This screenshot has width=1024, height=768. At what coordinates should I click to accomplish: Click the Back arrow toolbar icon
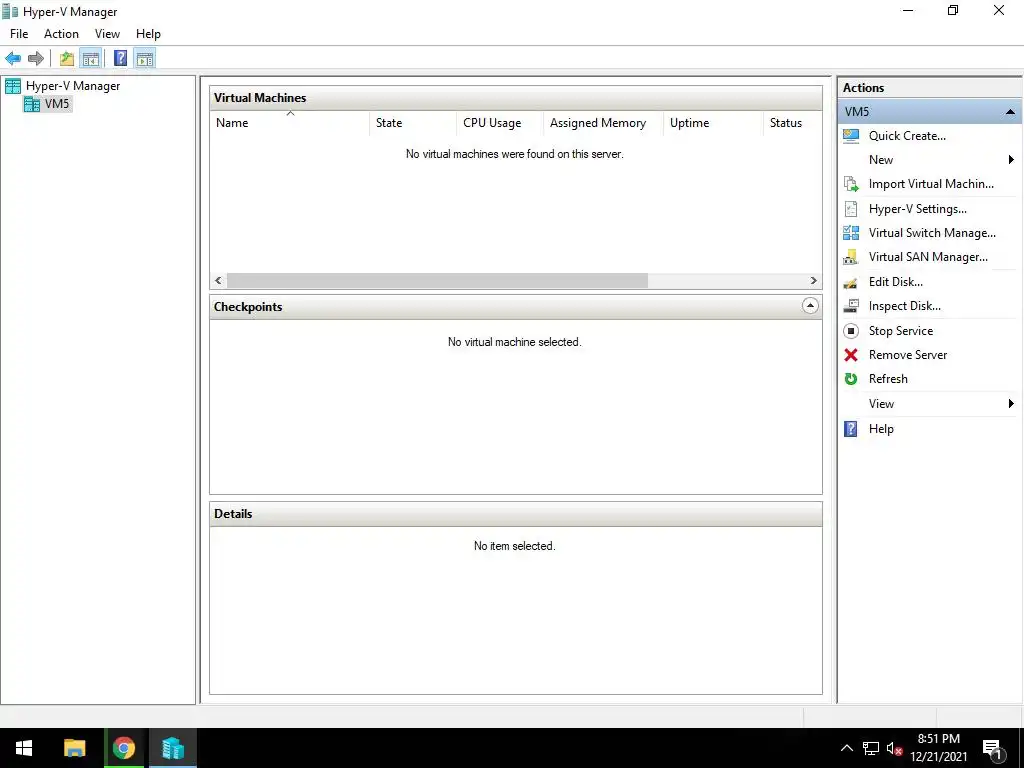point(13,59)
